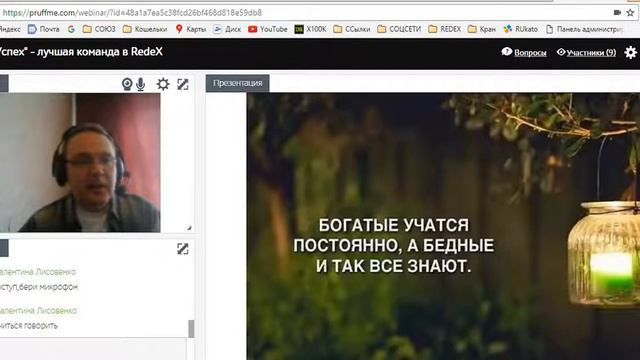Viewport: 640px width, 360px height.
Task: Click chat message ending 'бери микрофон'
Action: 39,287
